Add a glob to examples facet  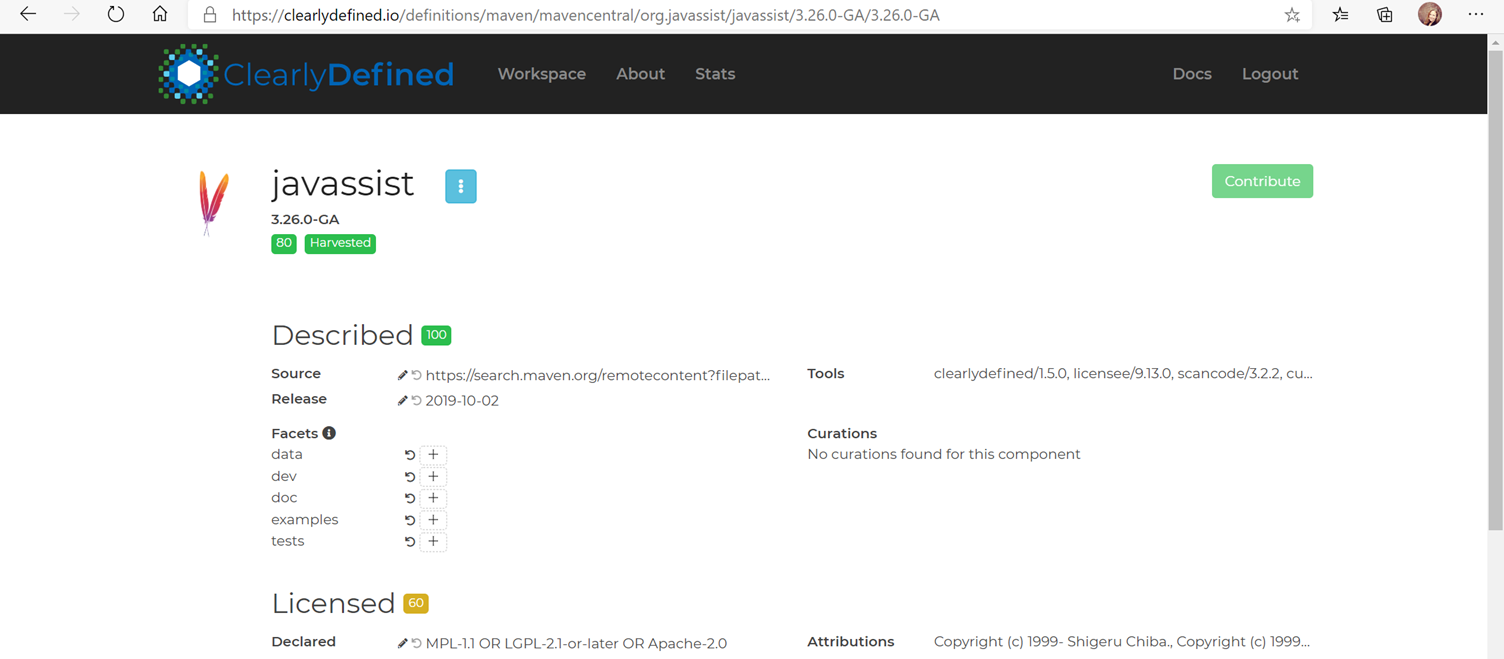[x=433, y=520]
